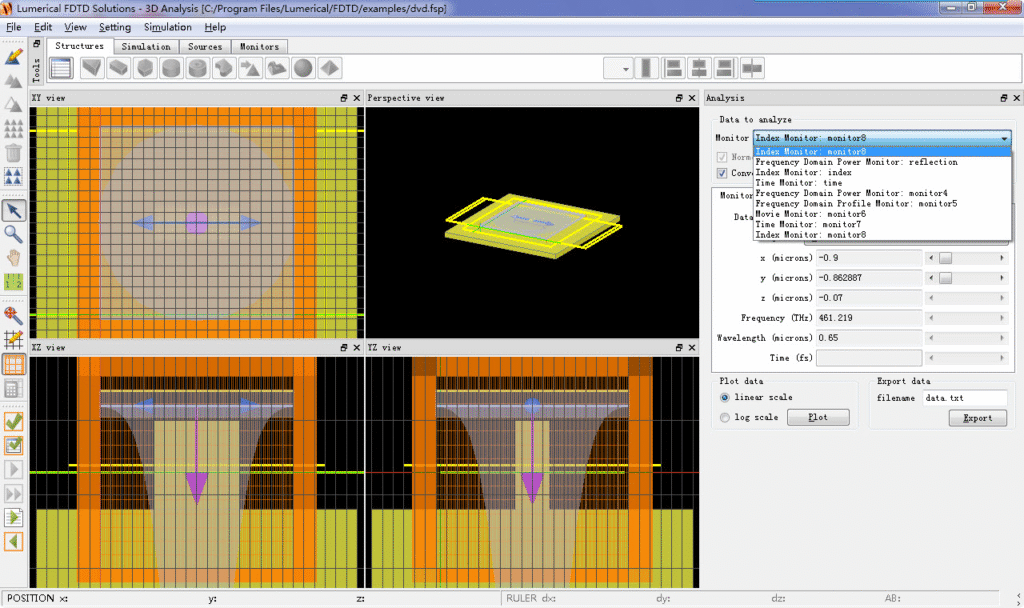This screenshot has width=1024, height=608.
Task: Select 'Frequency Domain Power Monitor: reflection' entry
Action: coord(856,162)
